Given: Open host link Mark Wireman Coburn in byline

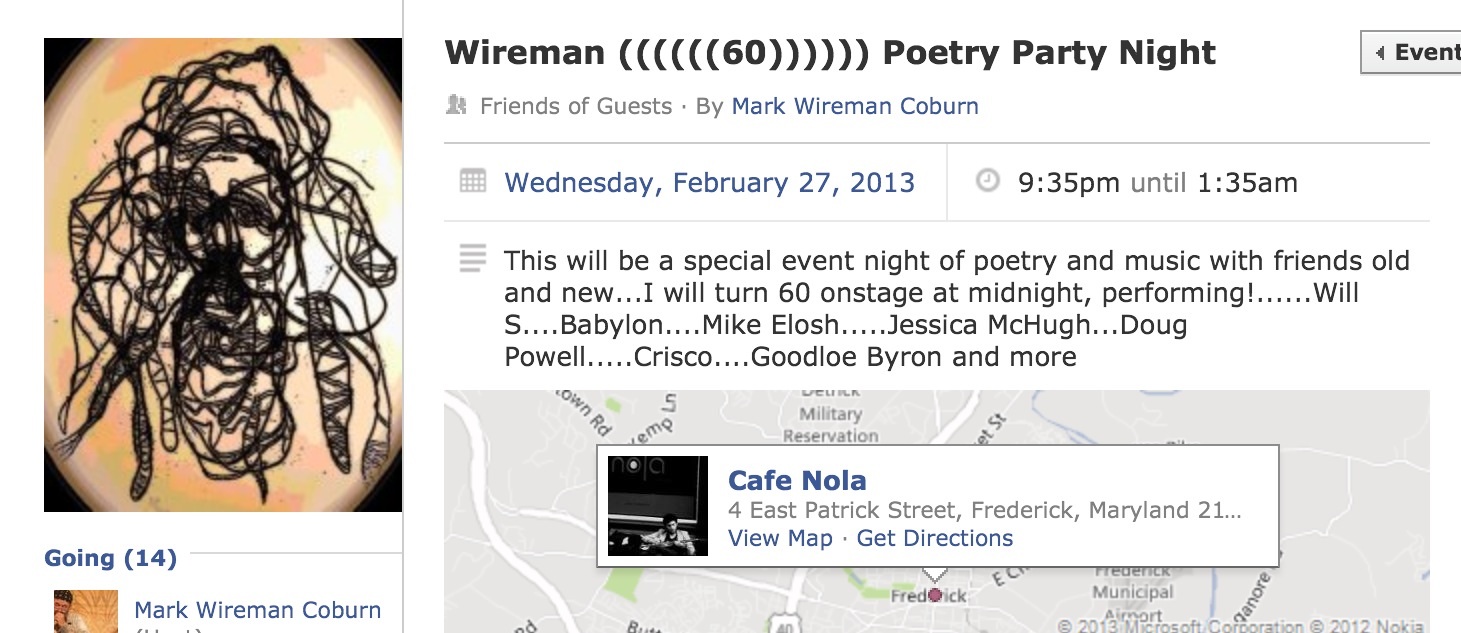Looking at the screenshot, I should point(855,106).
